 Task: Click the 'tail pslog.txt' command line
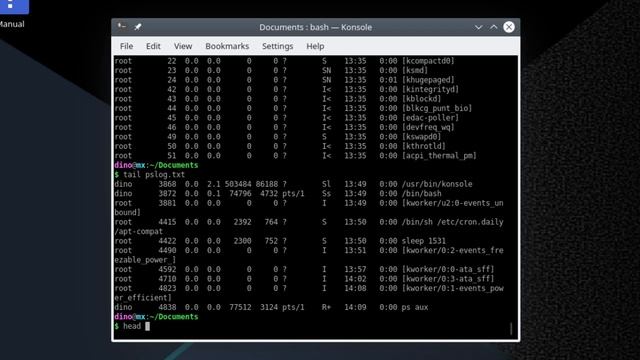click(149, 174)
